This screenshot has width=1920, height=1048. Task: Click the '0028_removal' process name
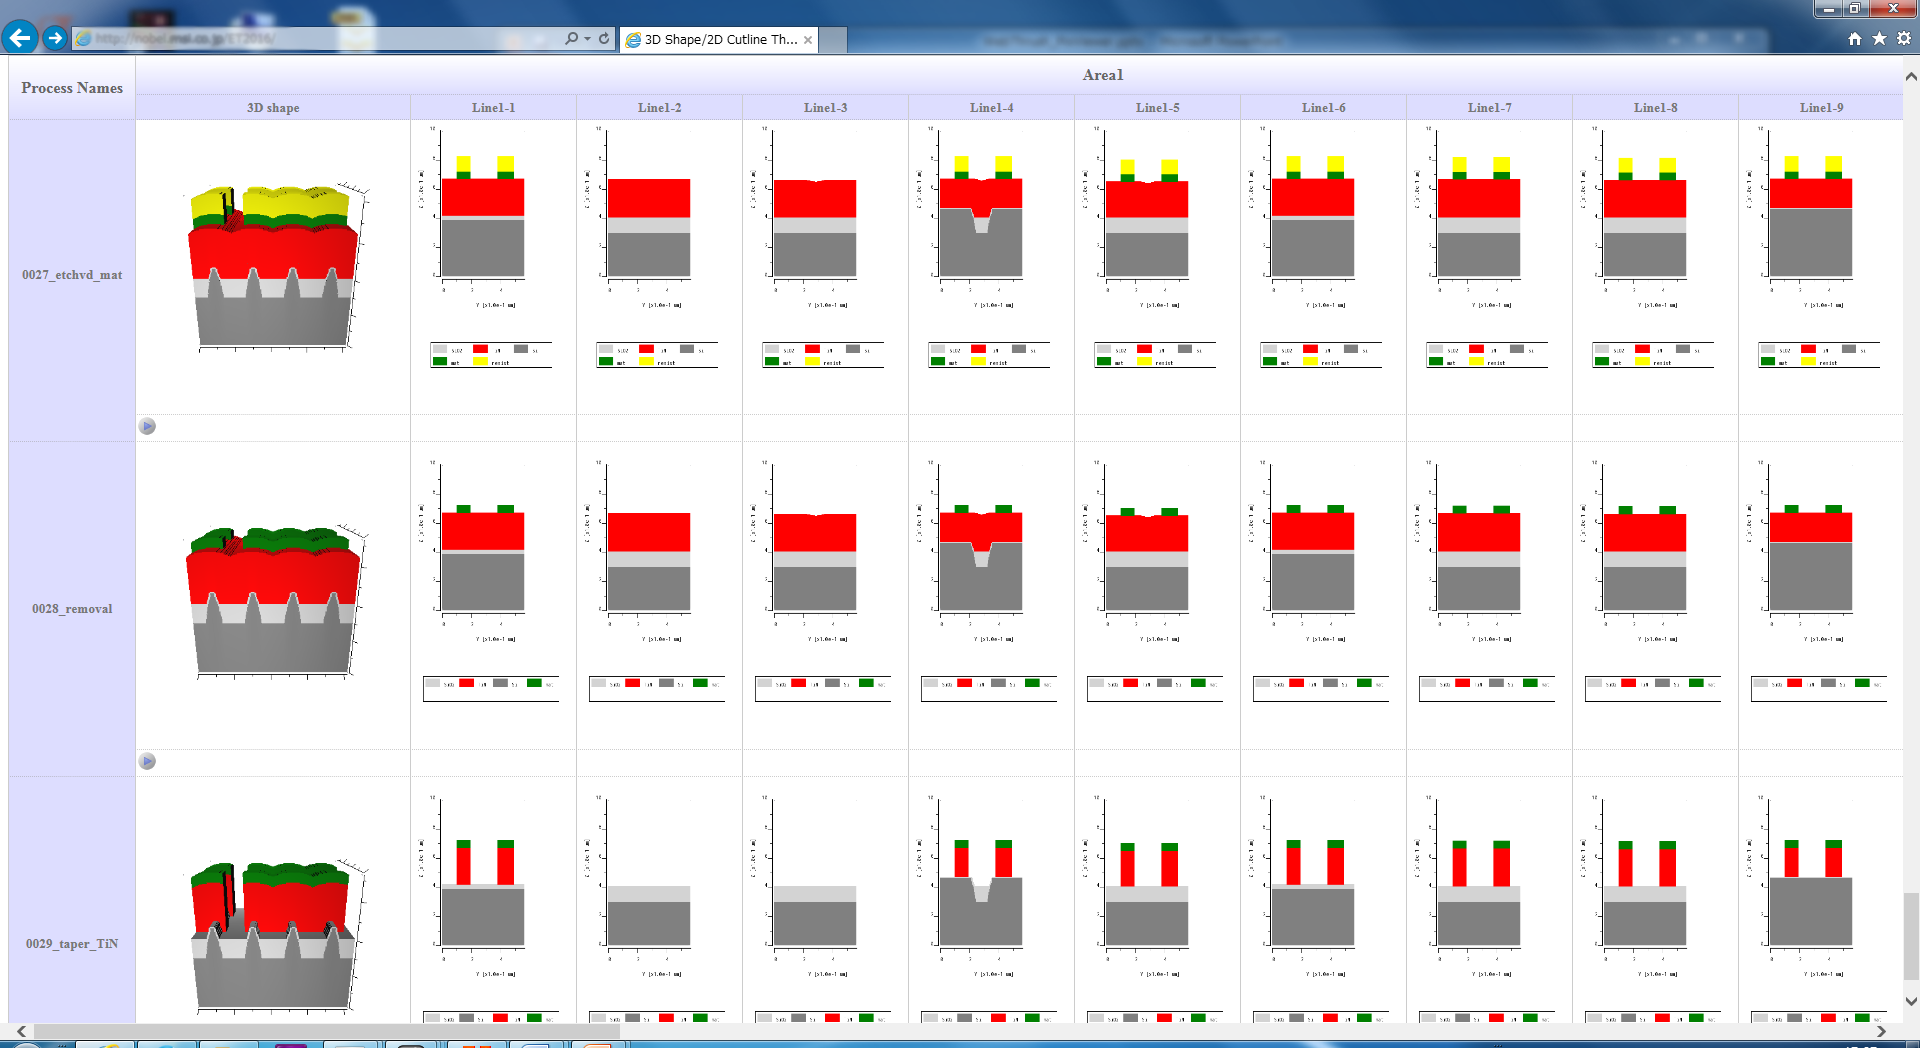point(72,609)
